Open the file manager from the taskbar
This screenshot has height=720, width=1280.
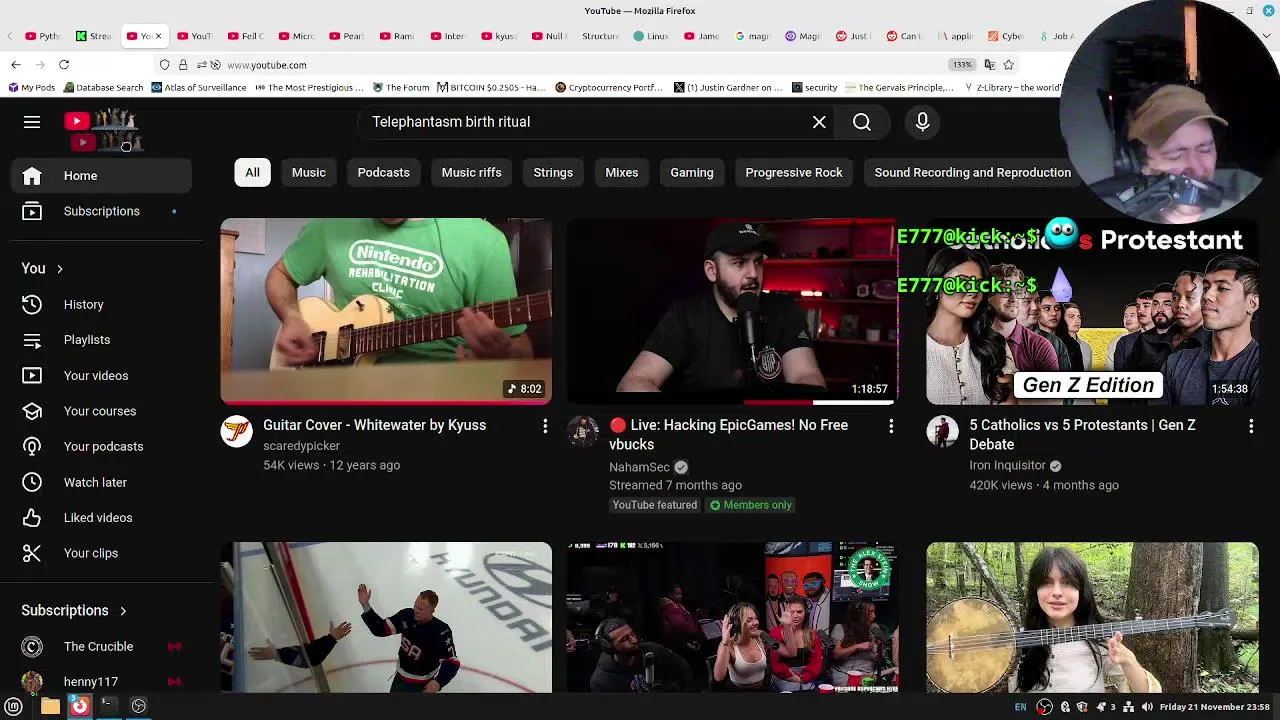tap(50, 707)
